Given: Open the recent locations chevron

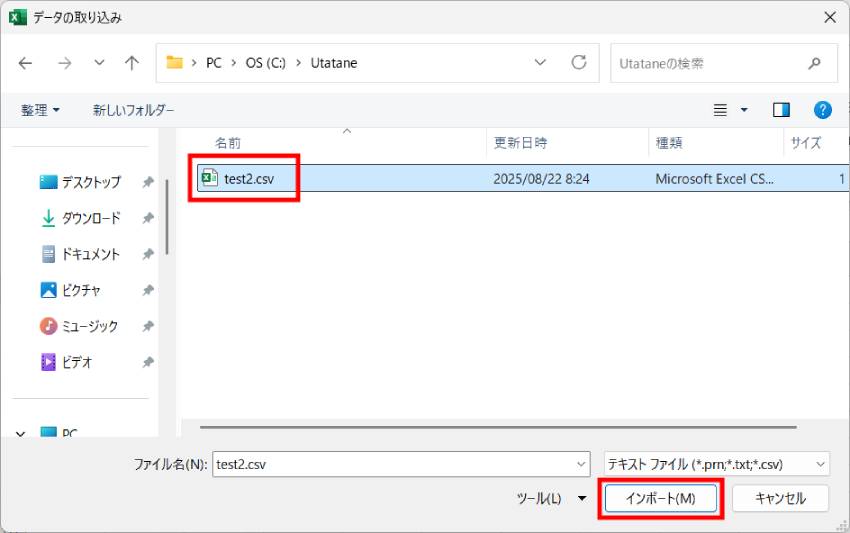Looking at the screenshot, I should (99, 63).
